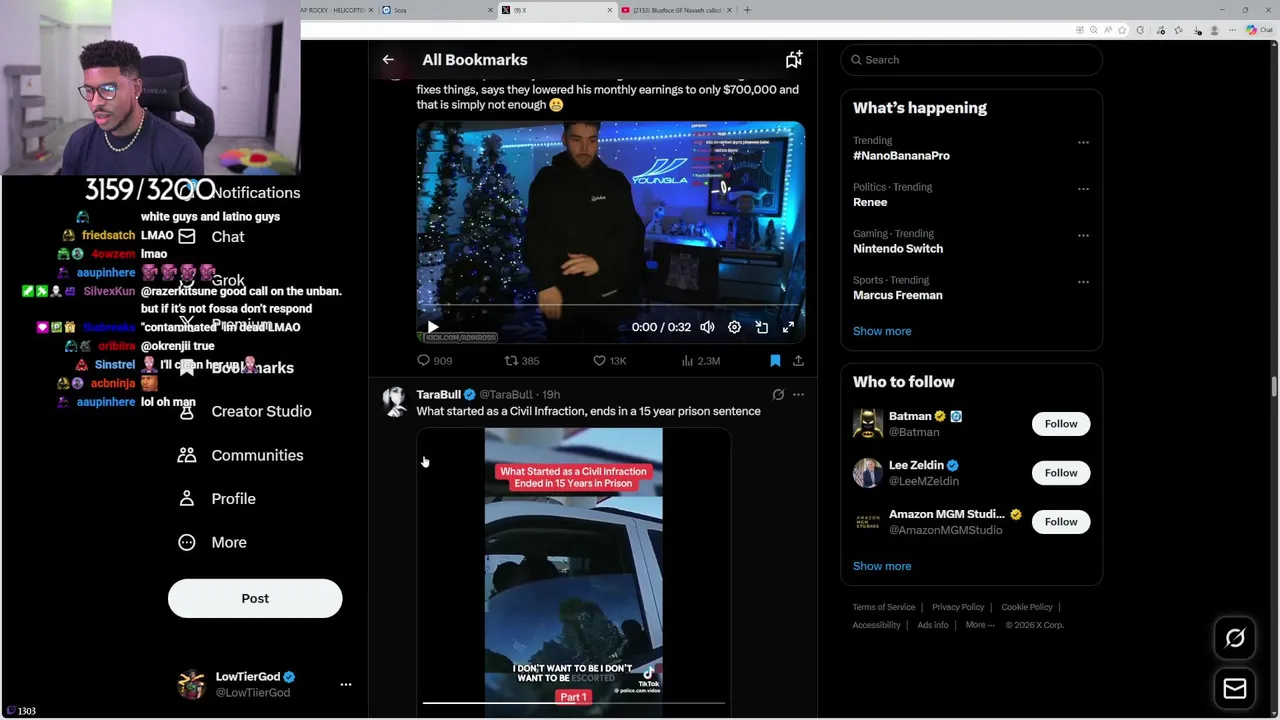Open Accessibility footer link
The image size is (1280, 720).
pyautogui.click(x=876, y=625)
